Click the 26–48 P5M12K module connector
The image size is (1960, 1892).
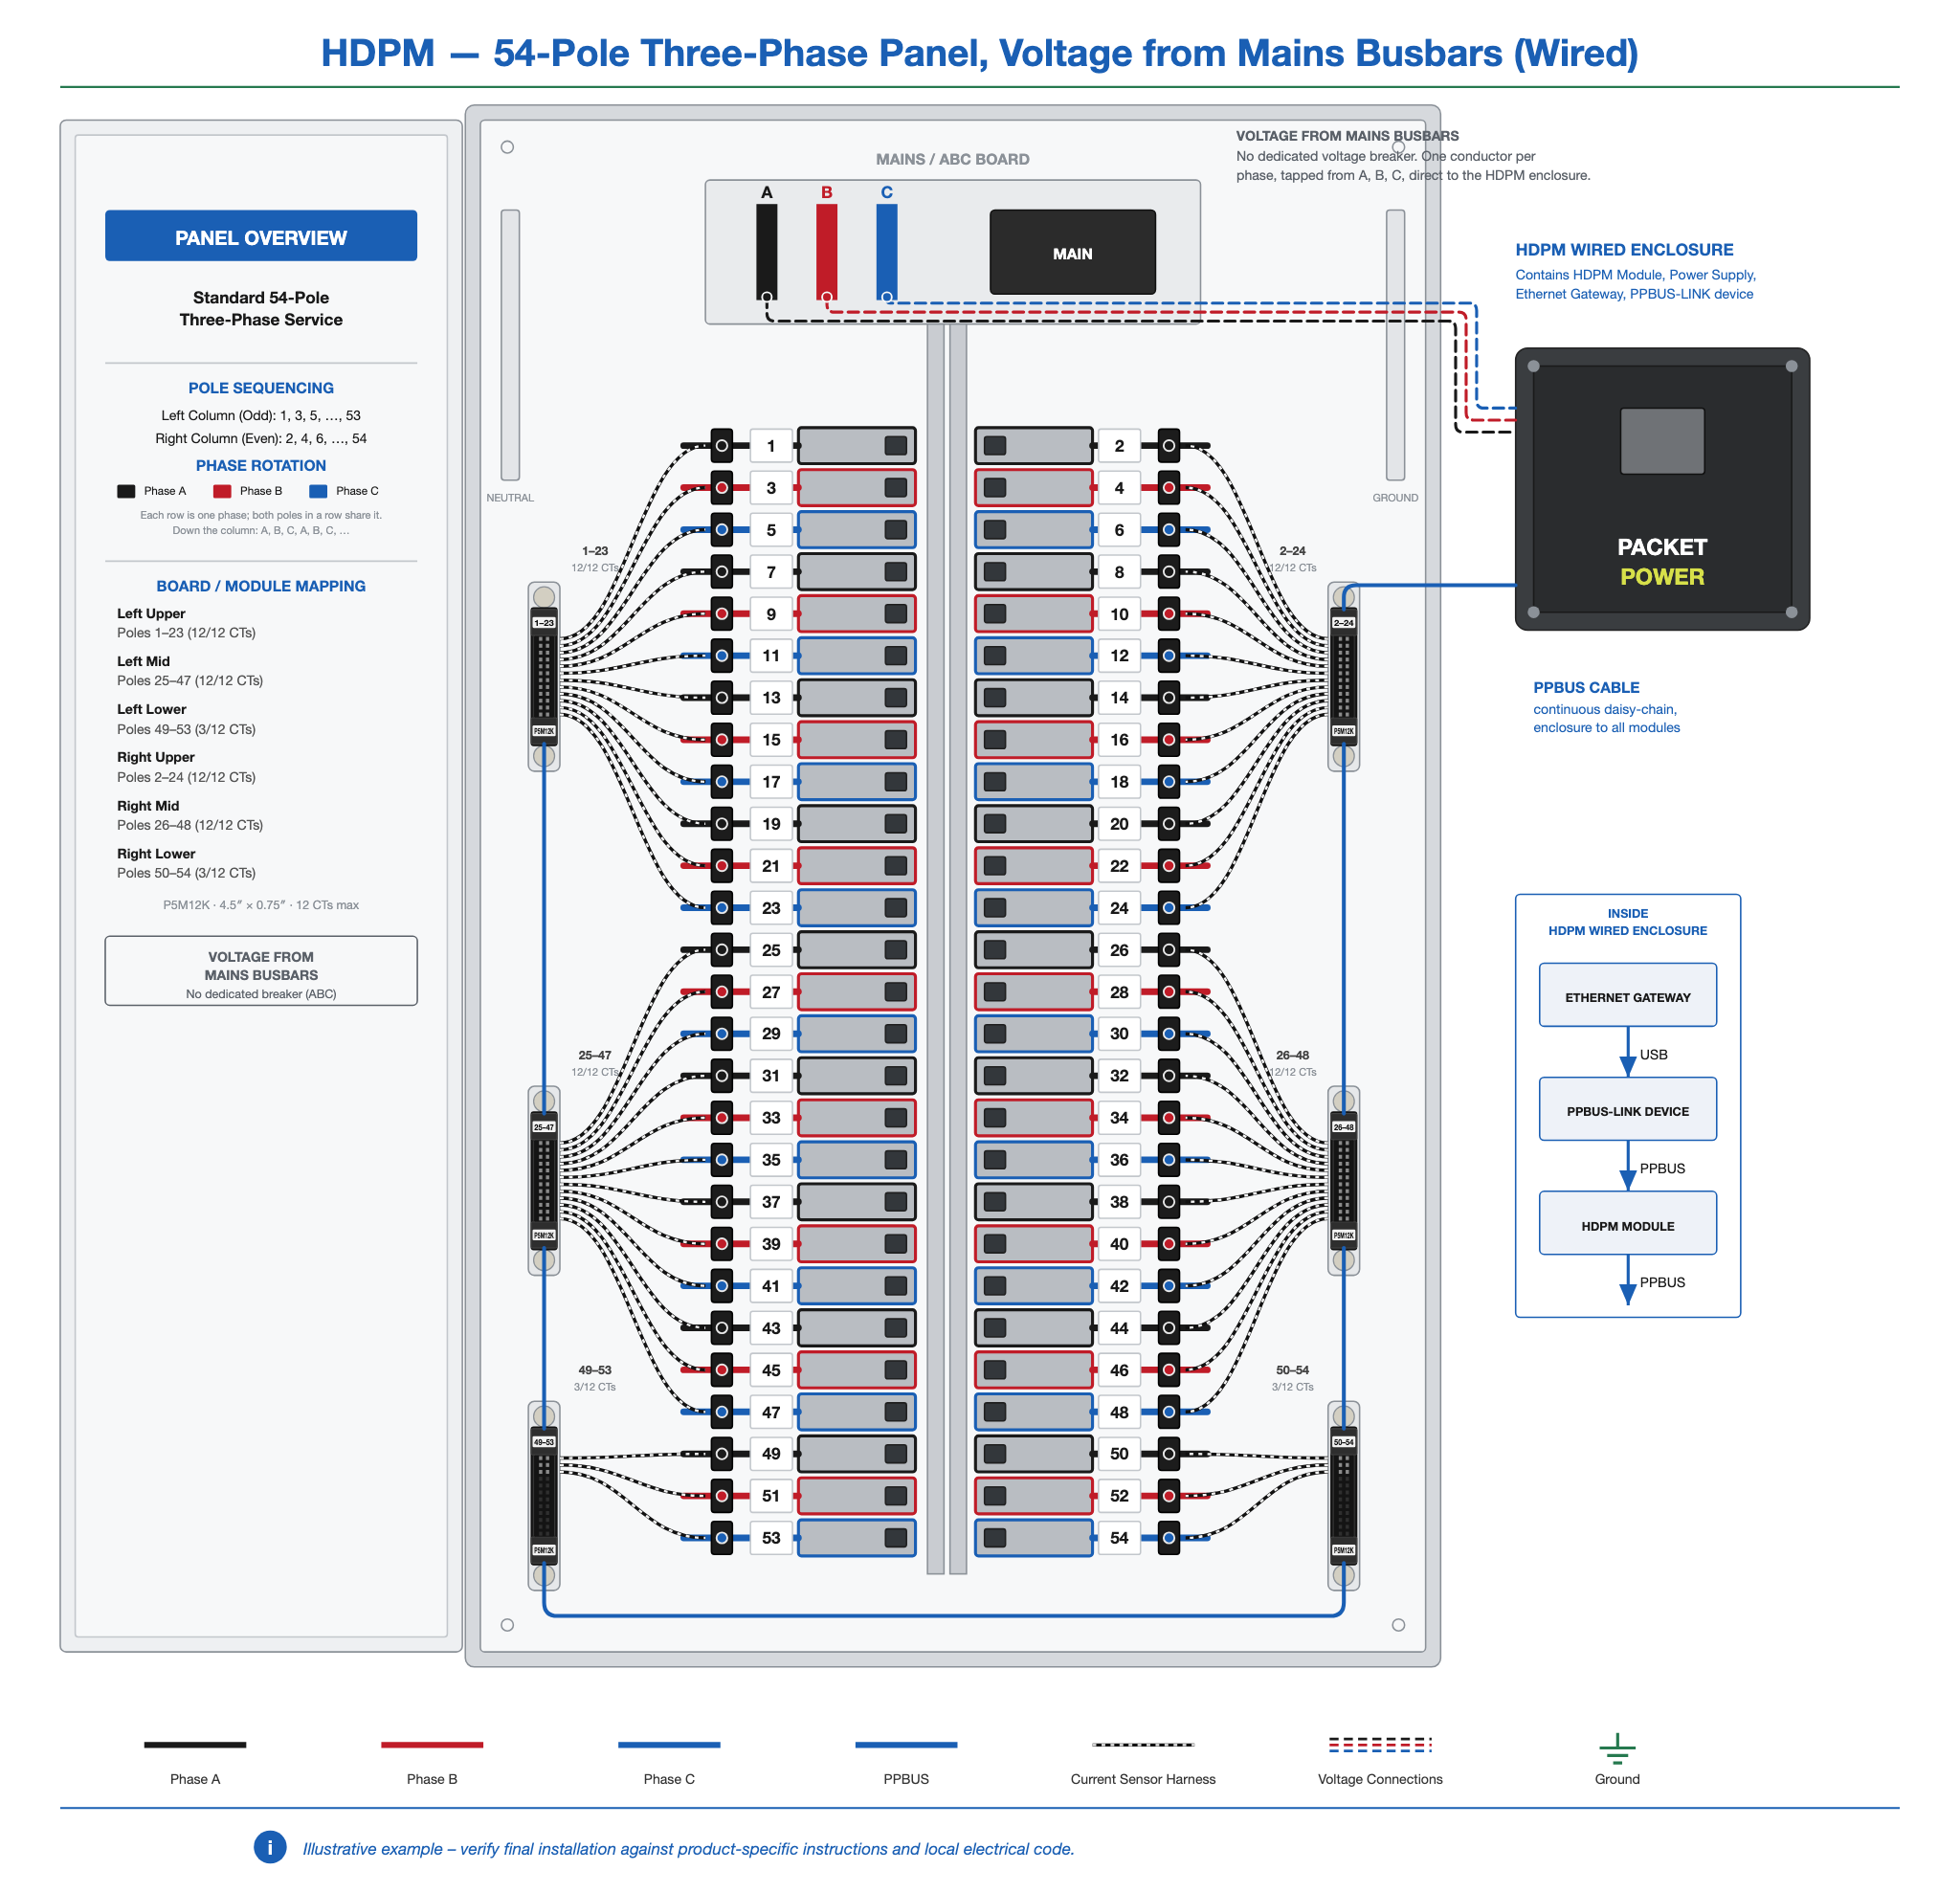pos(1343,1181)
